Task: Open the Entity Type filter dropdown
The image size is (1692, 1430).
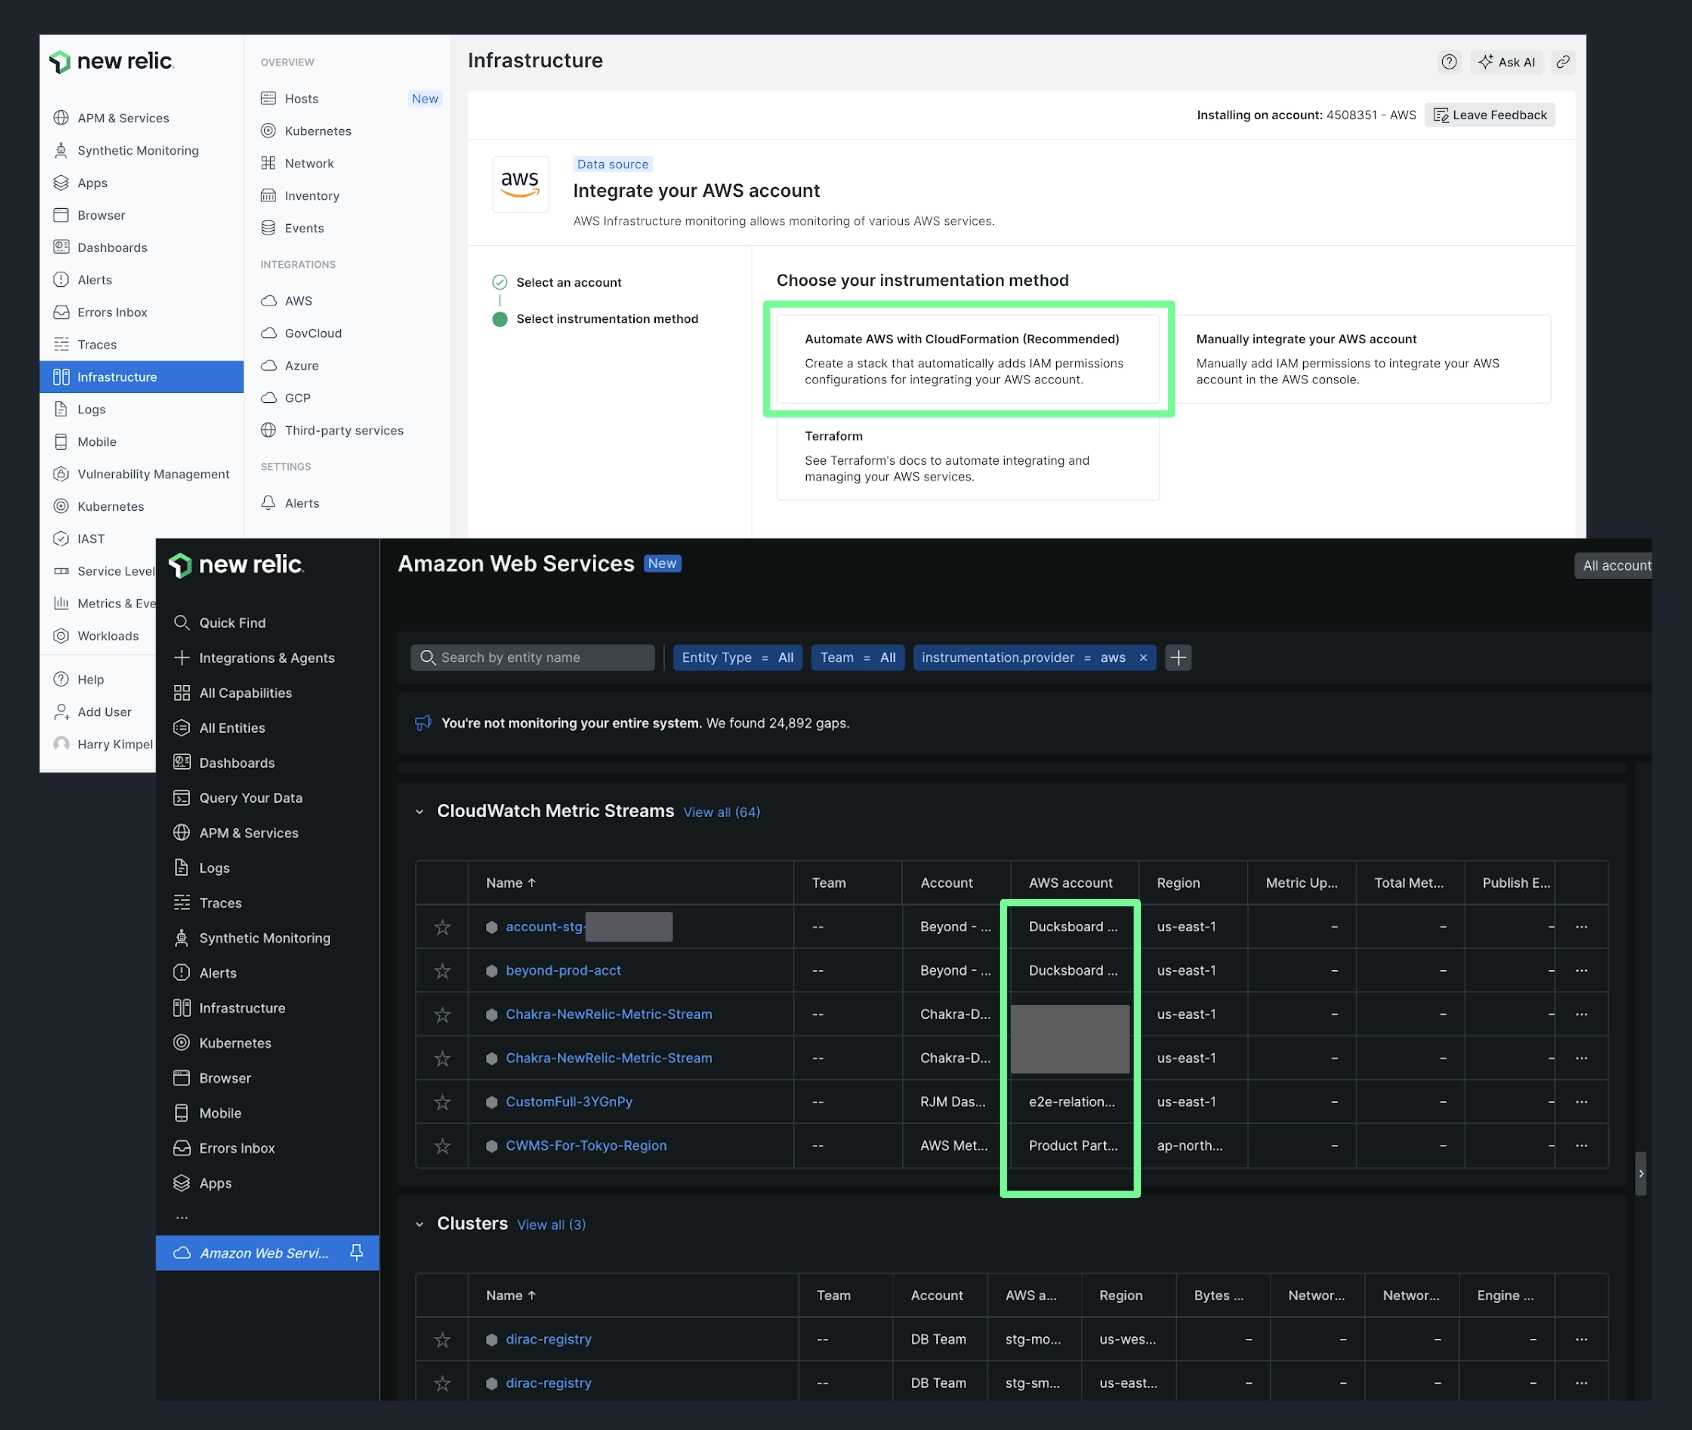Action: (x=737, y=657)
